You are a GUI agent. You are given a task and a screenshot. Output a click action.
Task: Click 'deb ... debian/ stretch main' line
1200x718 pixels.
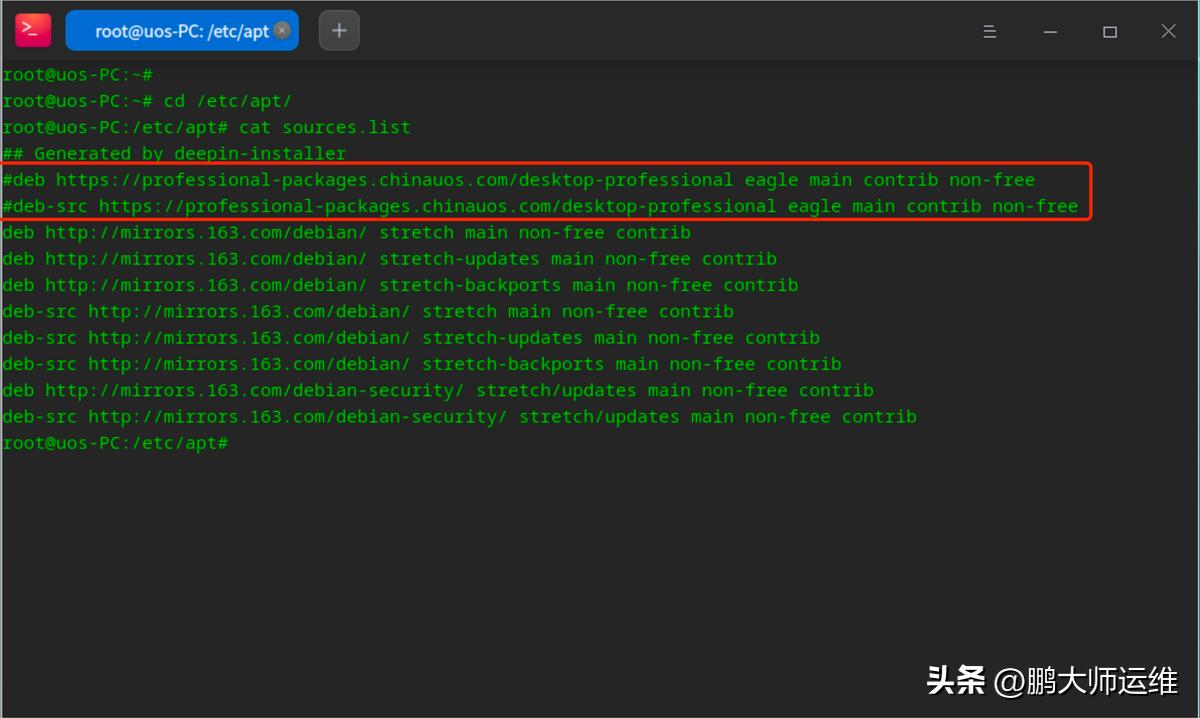coord(346,232)
